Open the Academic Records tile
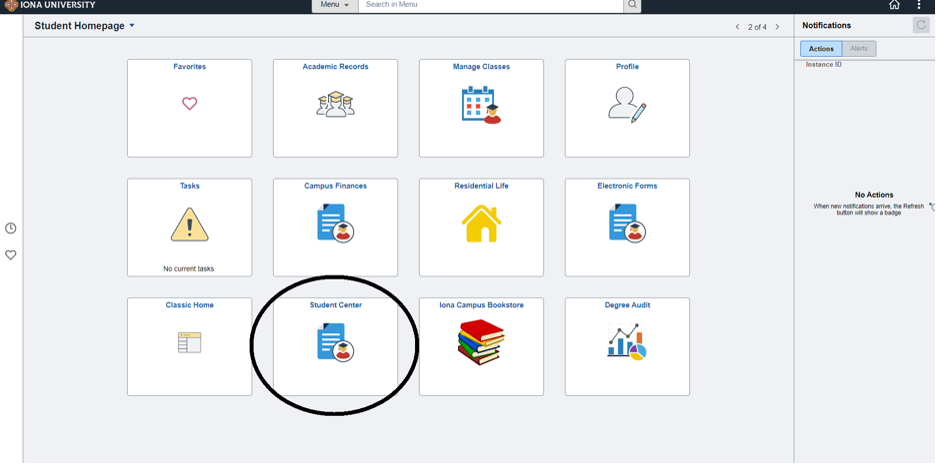 tap(335, 108)
